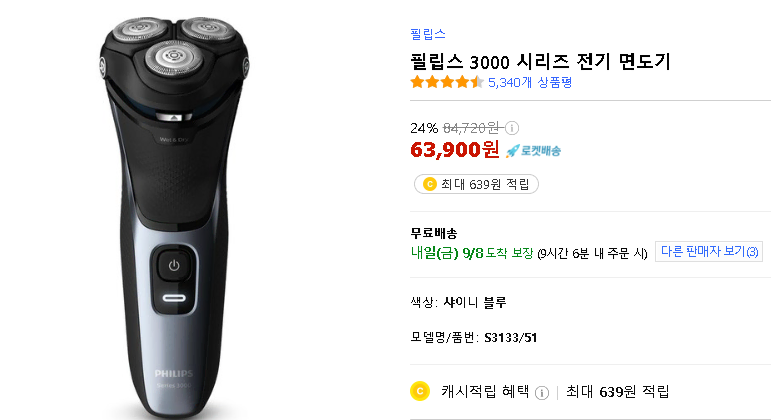Open the 5,340개 상품평 reviews link
Viewport: 771px width, 420px height.
click(x=530, y=83)
